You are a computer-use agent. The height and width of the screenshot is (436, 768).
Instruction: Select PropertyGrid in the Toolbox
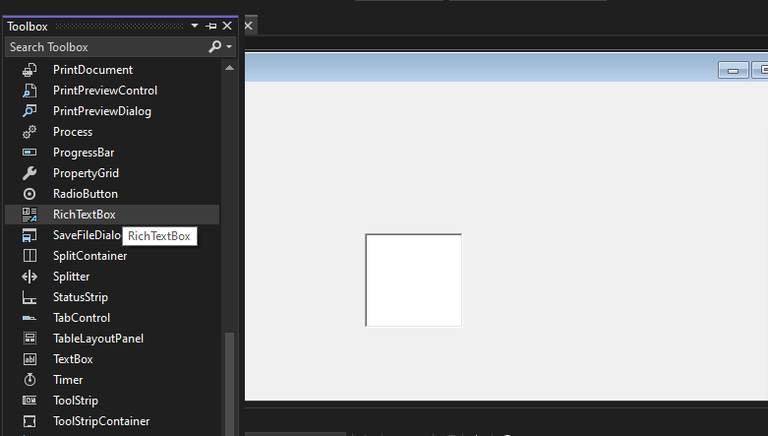[x=112, y=173]
